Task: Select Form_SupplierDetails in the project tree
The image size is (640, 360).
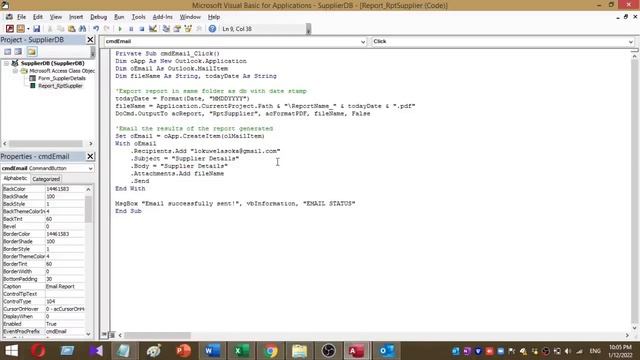Action: click(62, 78)
